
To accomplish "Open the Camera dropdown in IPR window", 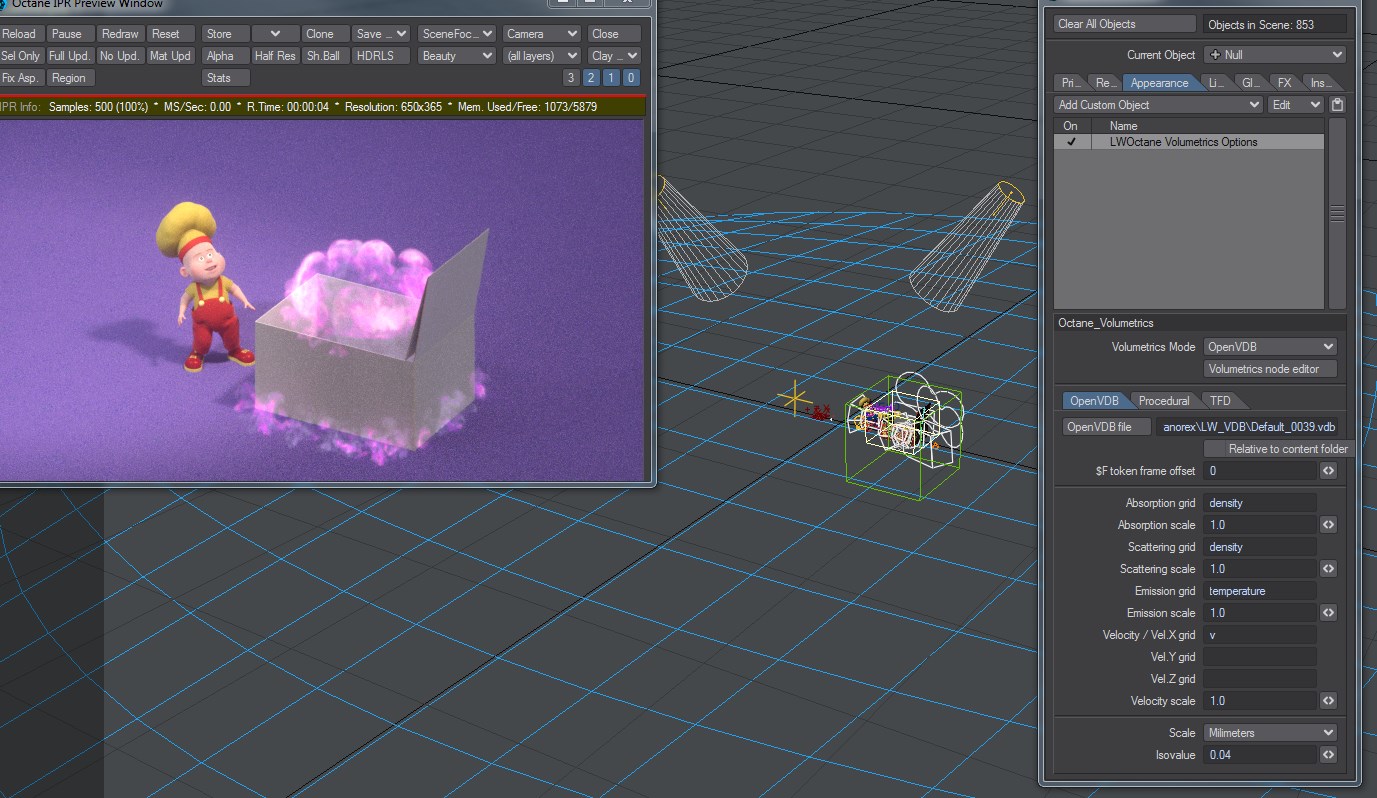I will [x=541, y=34].
